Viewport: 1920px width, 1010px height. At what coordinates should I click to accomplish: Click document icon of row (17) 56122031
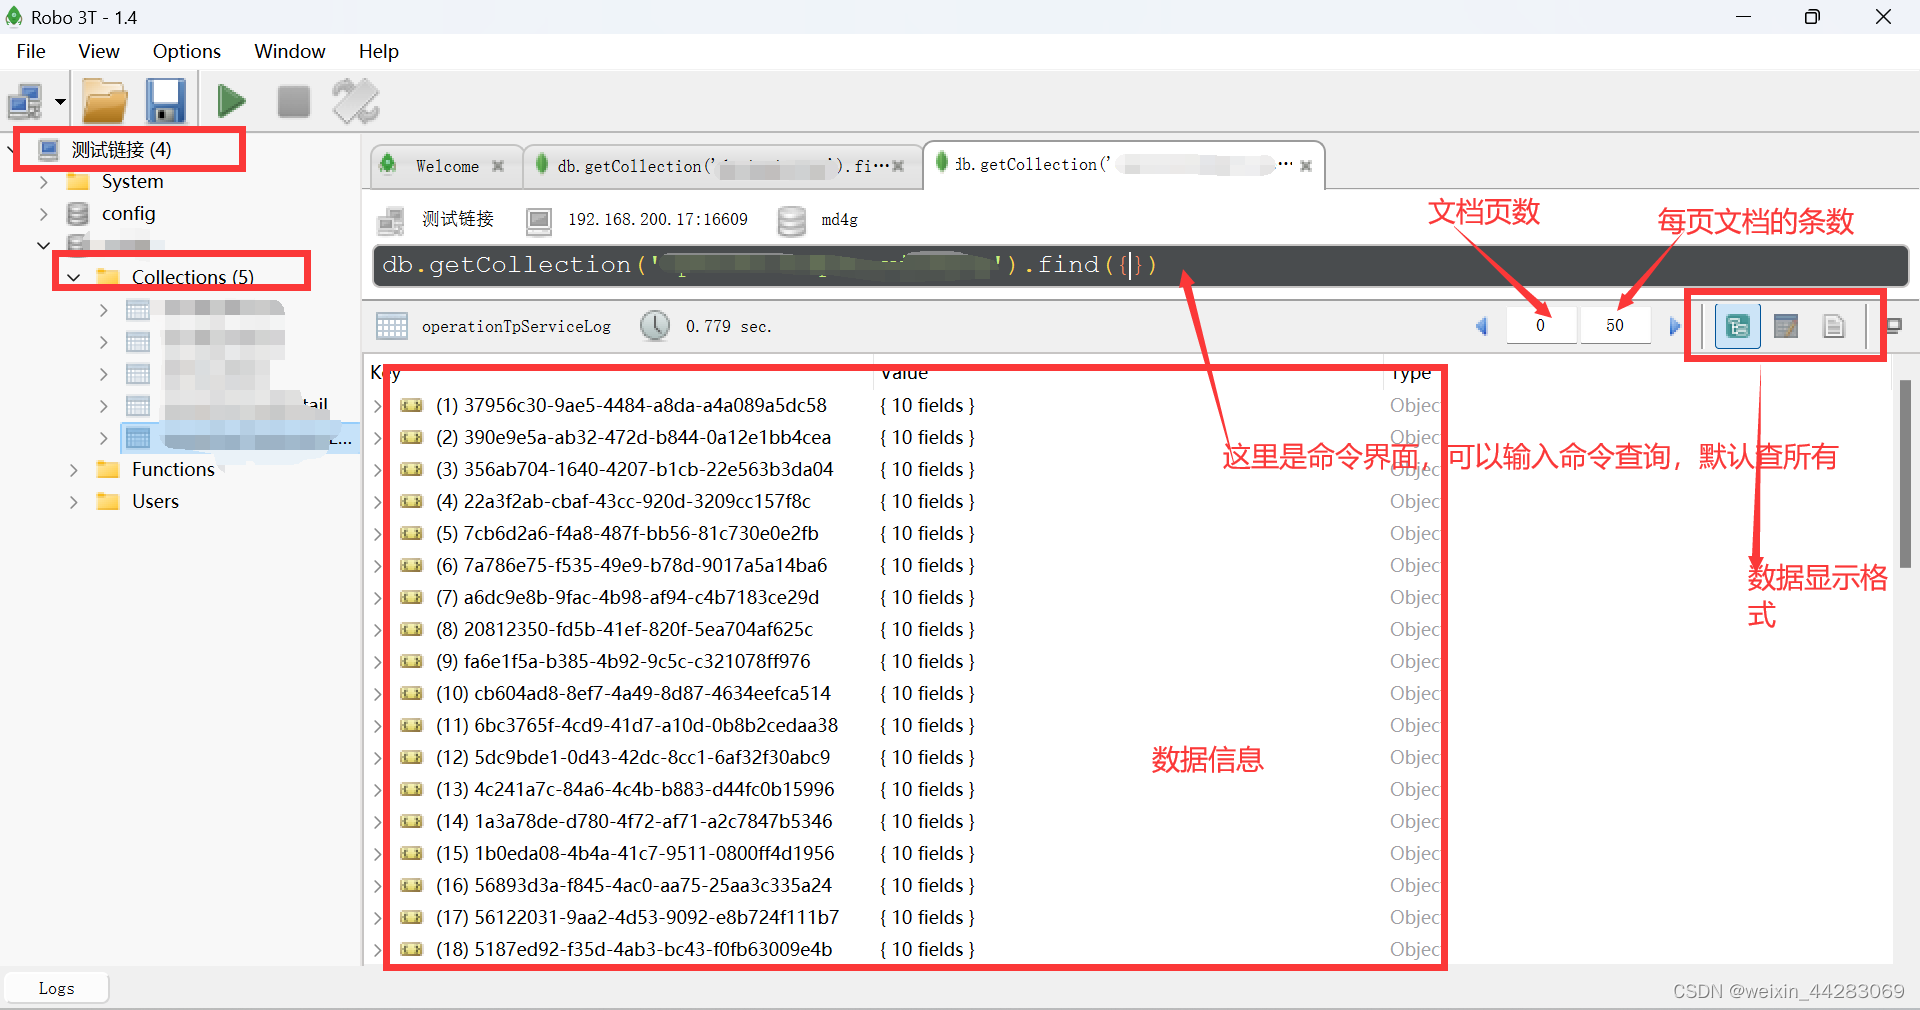(411, 918)
